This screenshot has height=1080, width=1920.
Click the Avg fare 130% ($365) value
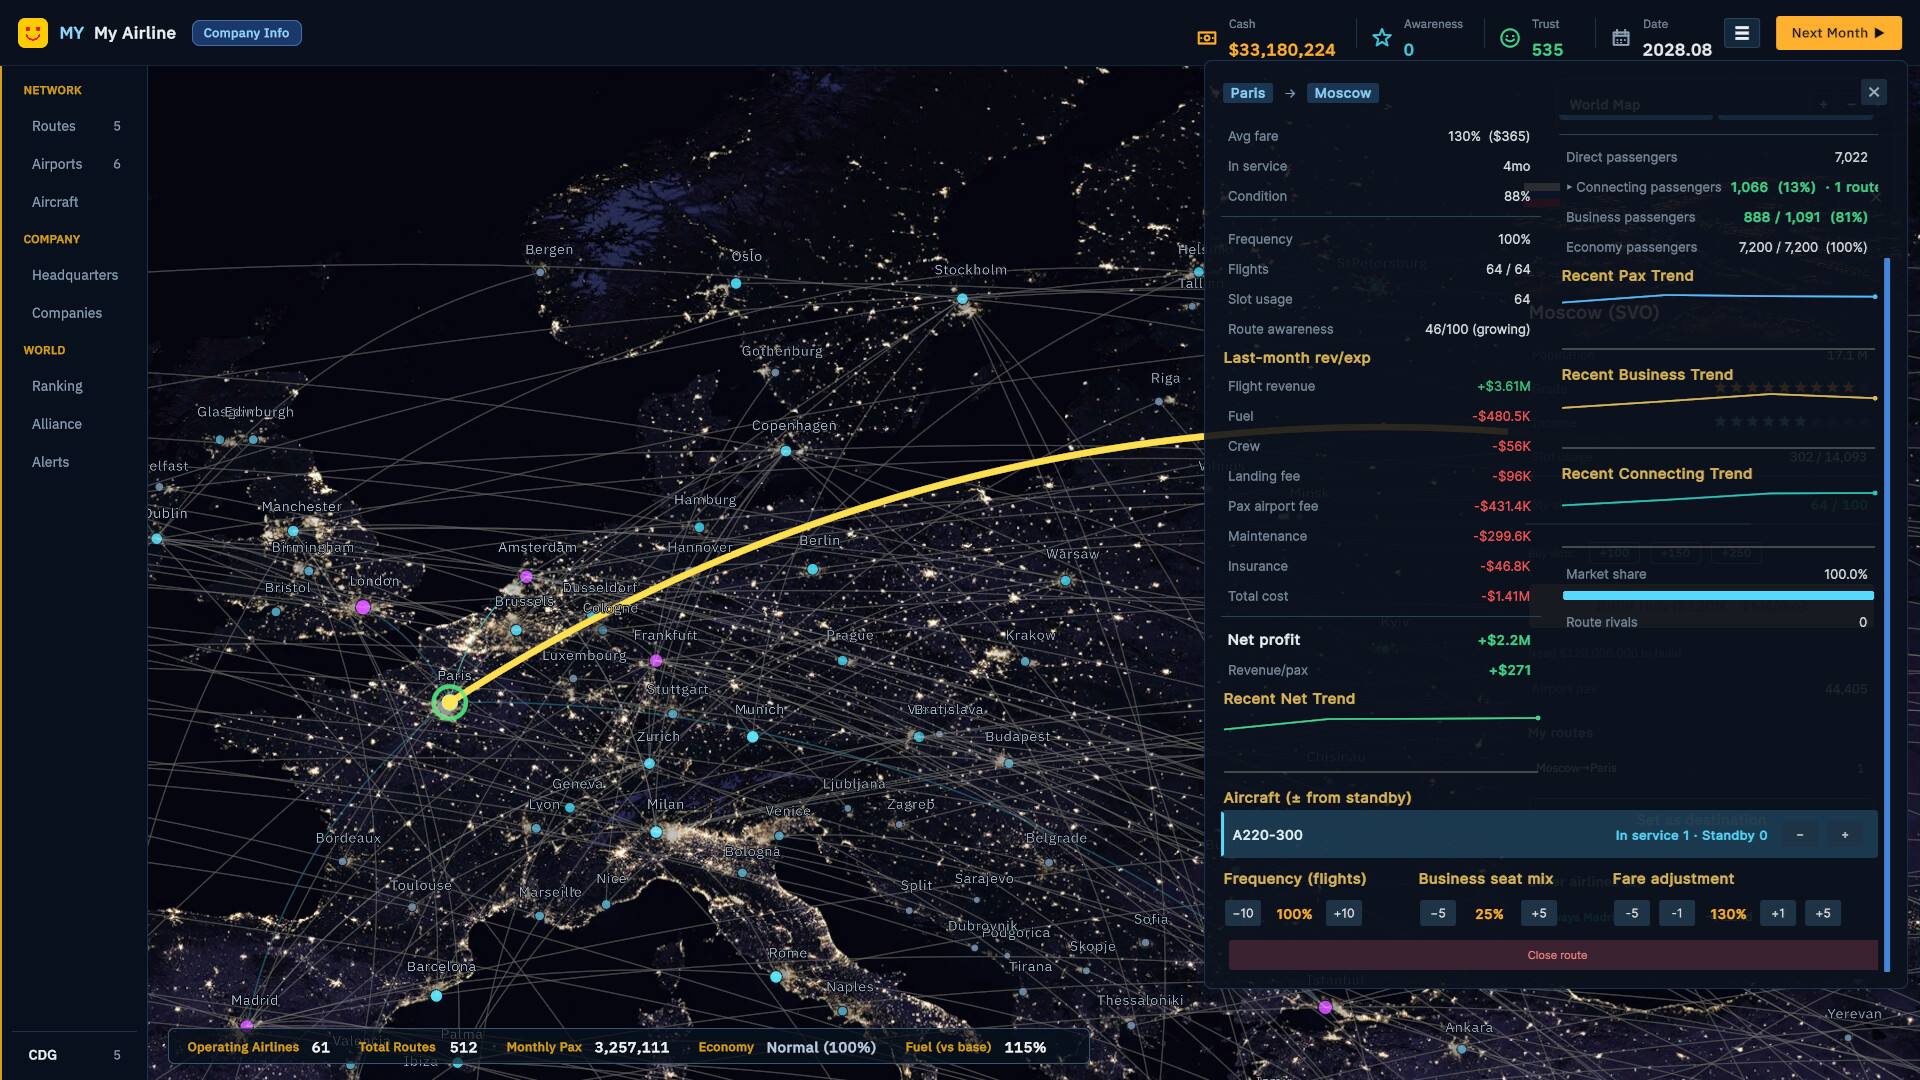[x=1488, y=136]
